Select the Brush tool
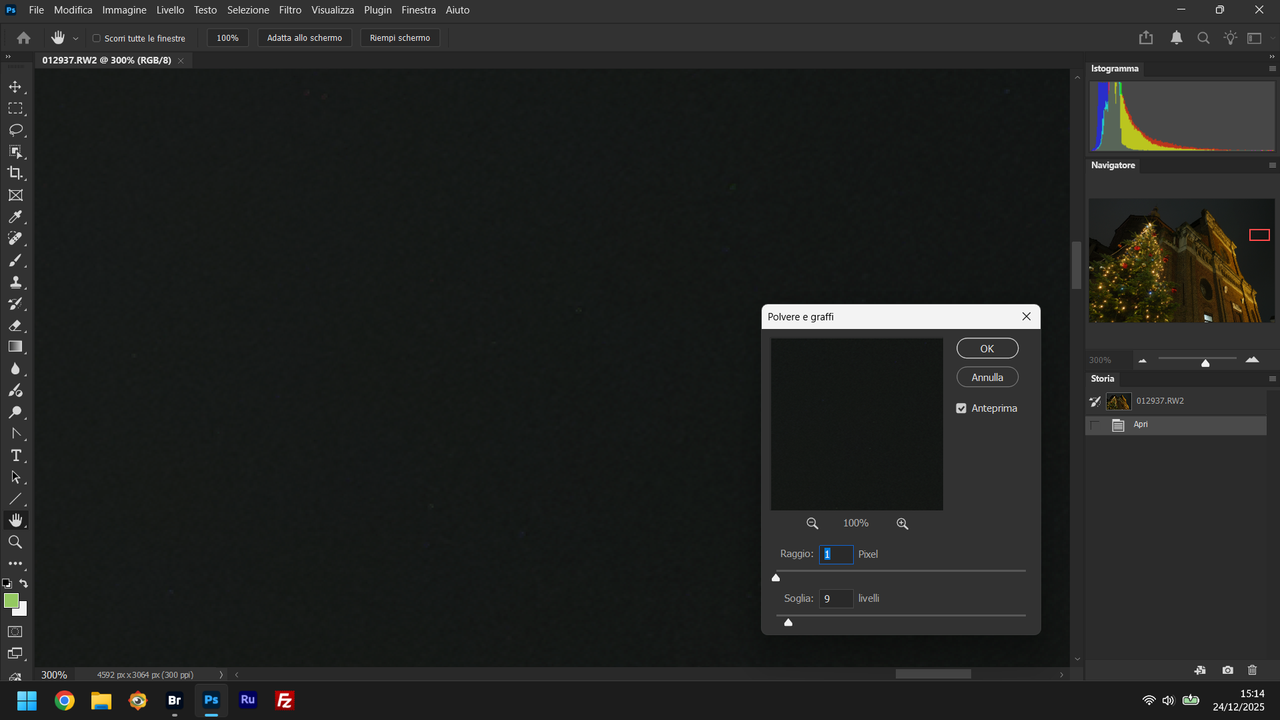The width and height of the screenshot is (1280, 720). 15,260
